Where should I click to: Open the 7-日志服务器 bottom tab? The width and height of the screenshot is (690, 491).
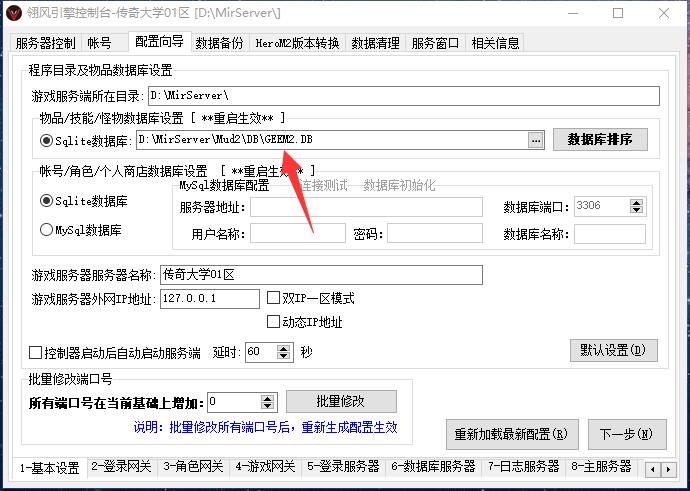pos(523,467)
